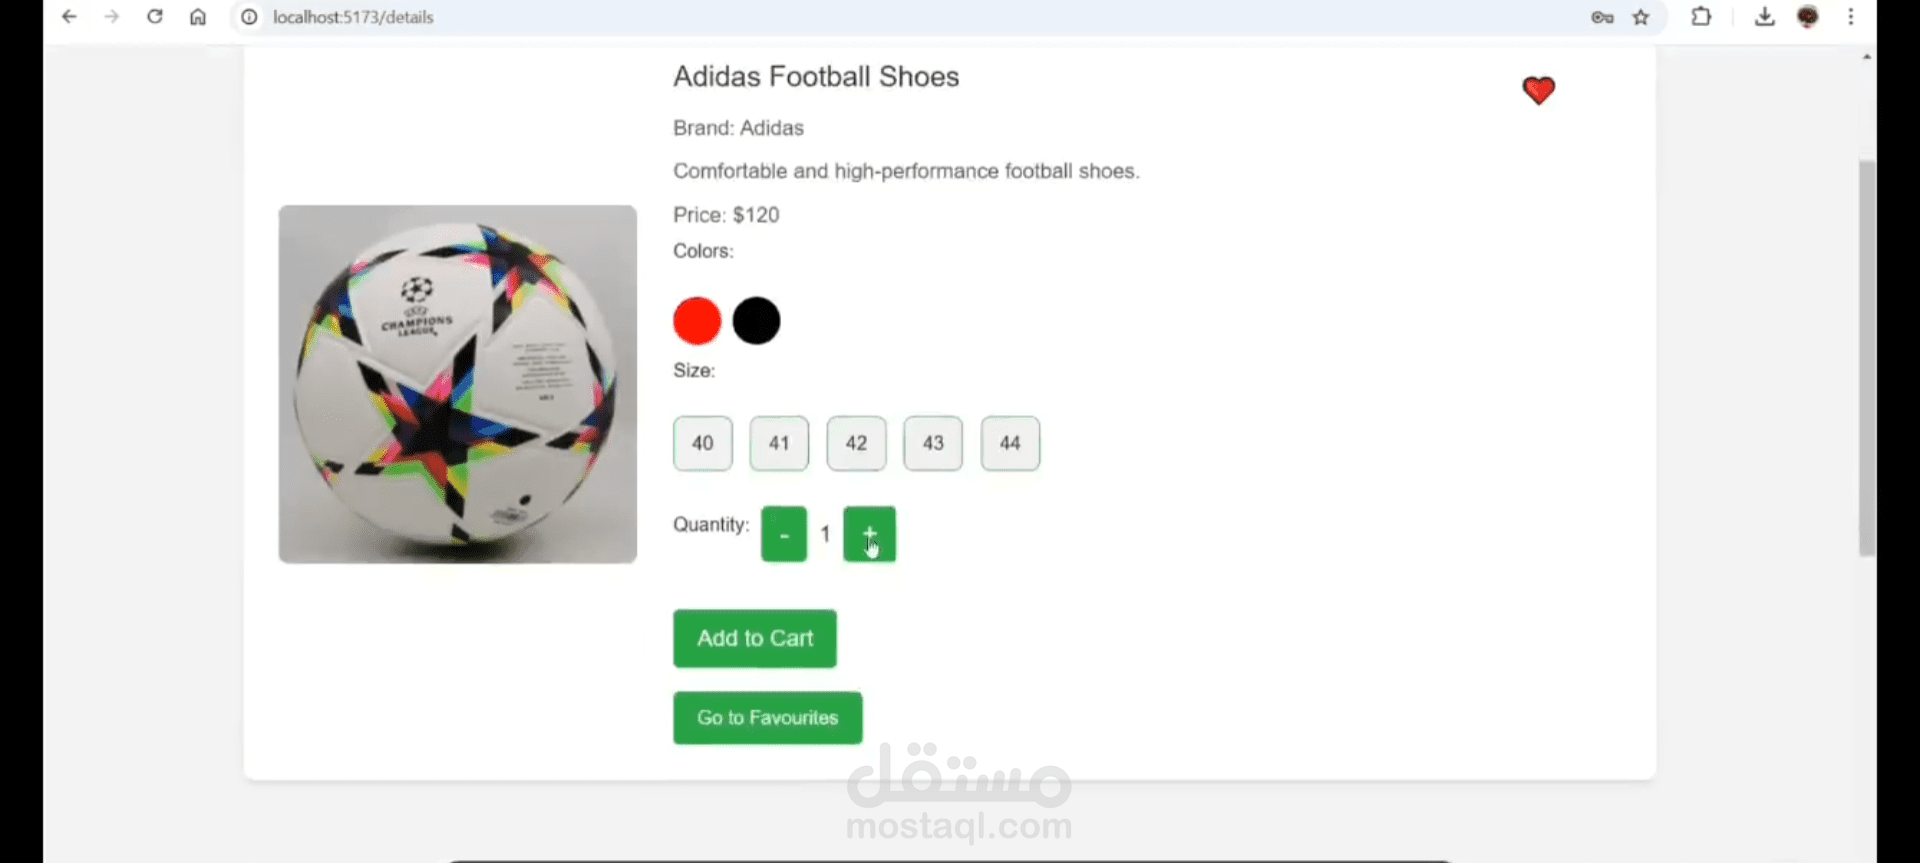1920x863 pixels.
Task: Click the browser back arrow
Action: 69,17
